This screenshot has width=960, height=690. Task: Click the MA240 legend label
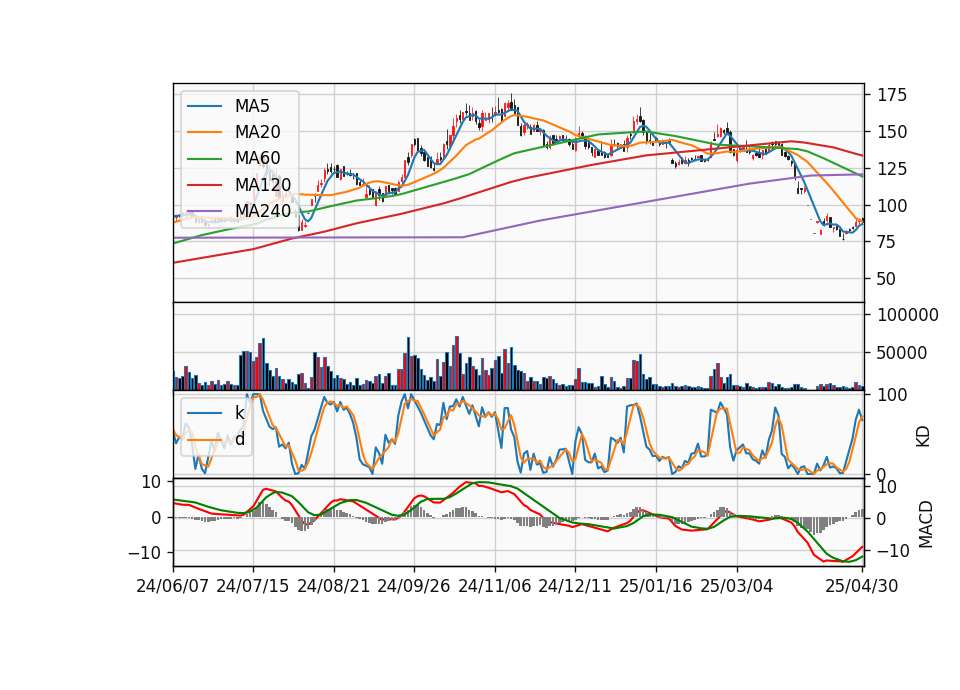click(x=263, y=211)
